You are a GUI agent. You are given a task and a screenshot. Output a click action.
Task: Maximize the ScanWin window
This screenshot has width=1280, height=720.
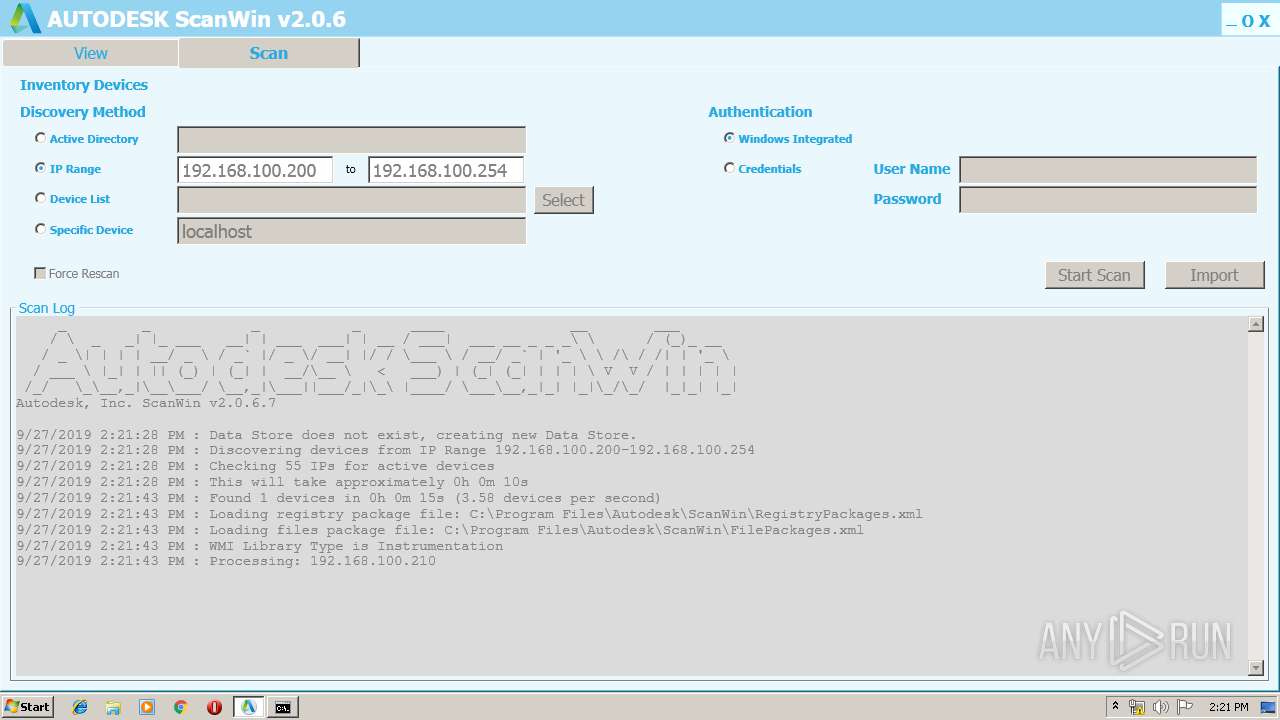(x=1248, y=21)
